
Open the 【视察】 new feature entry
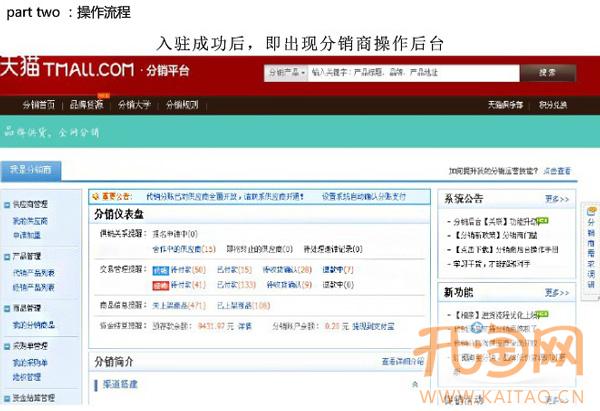[497, 315]
